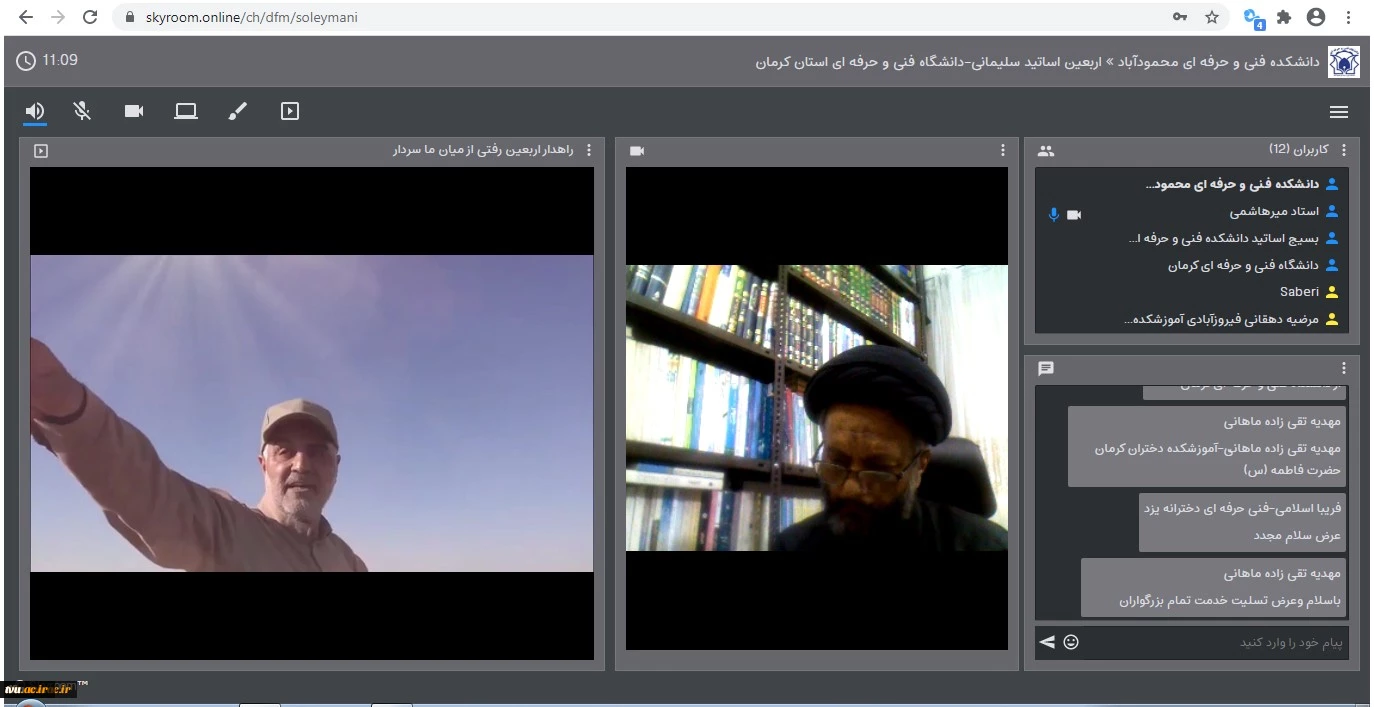Open the browser extensions puzzle icon
This screenshot has height=707, width=1374.
click(1284, 17)
